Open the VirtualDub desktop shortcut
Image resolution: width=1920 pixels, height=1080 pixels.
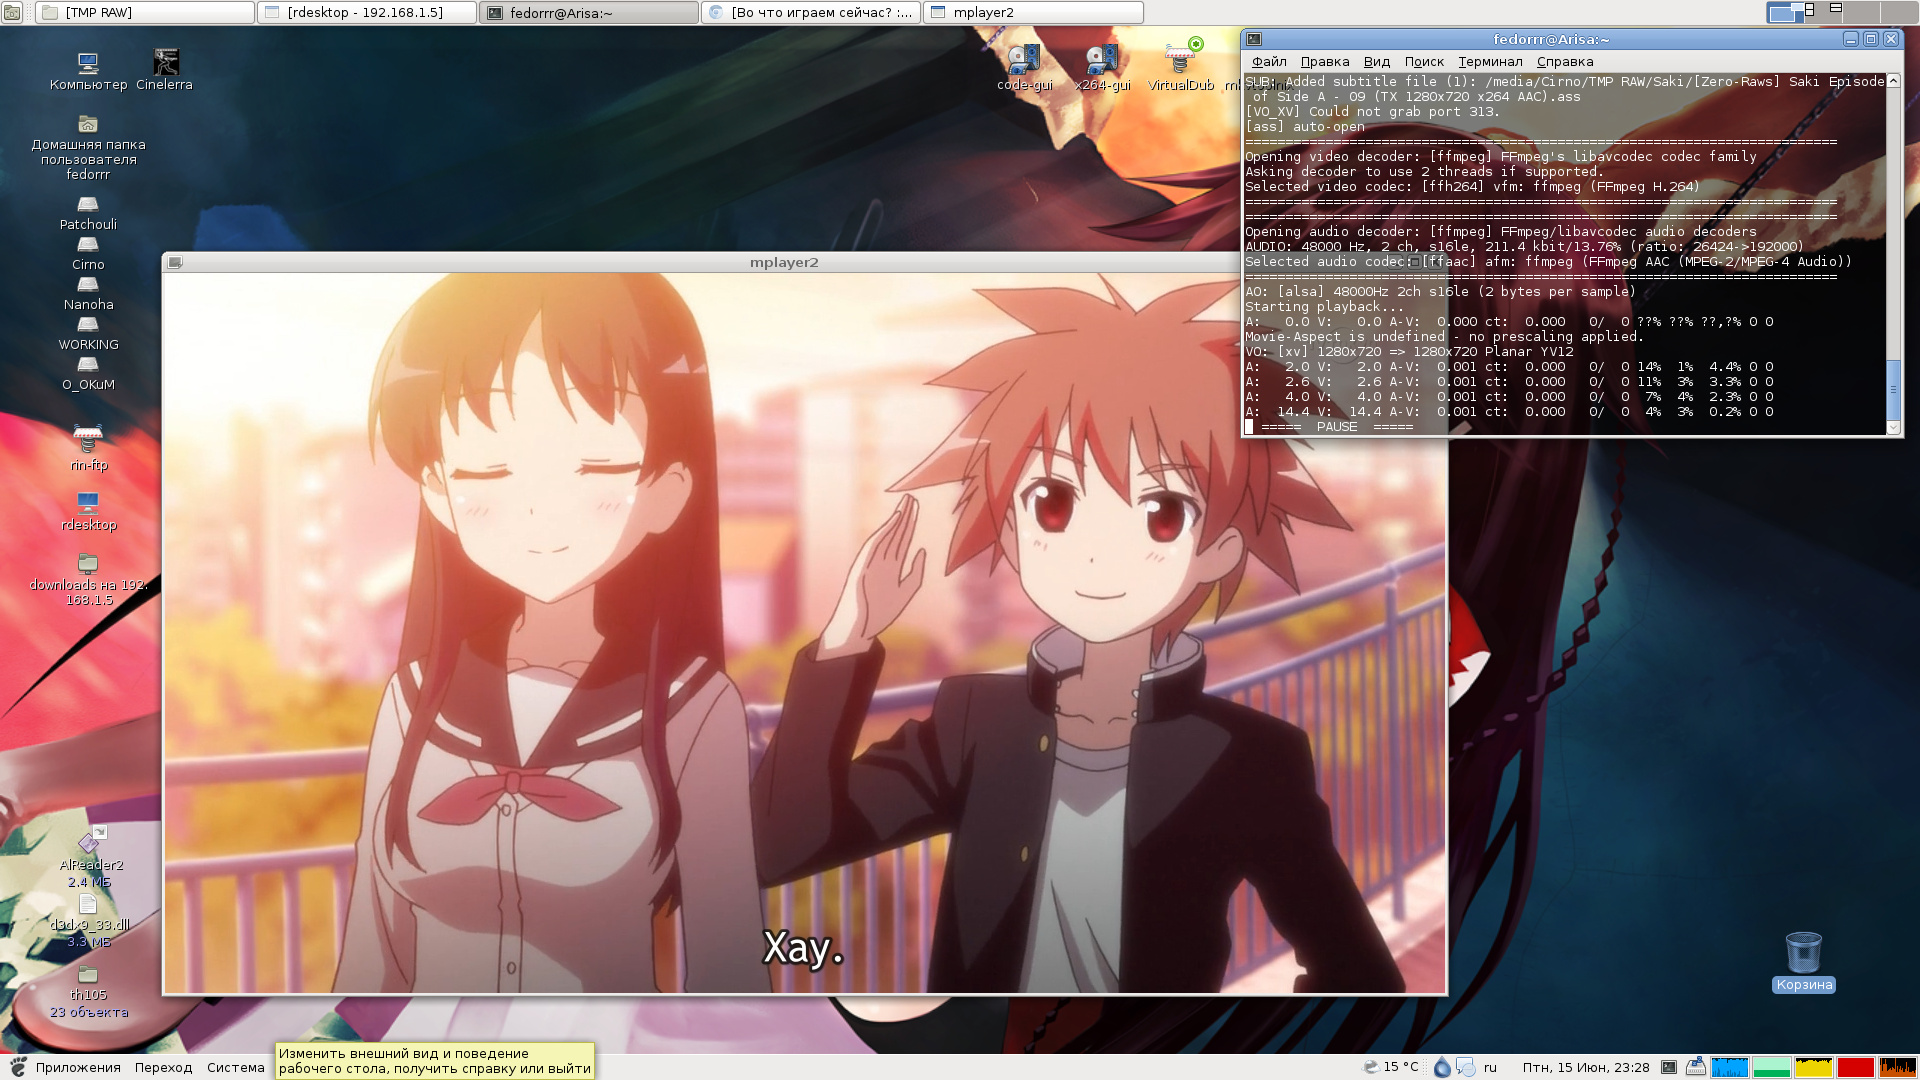tap(1180, 63)
